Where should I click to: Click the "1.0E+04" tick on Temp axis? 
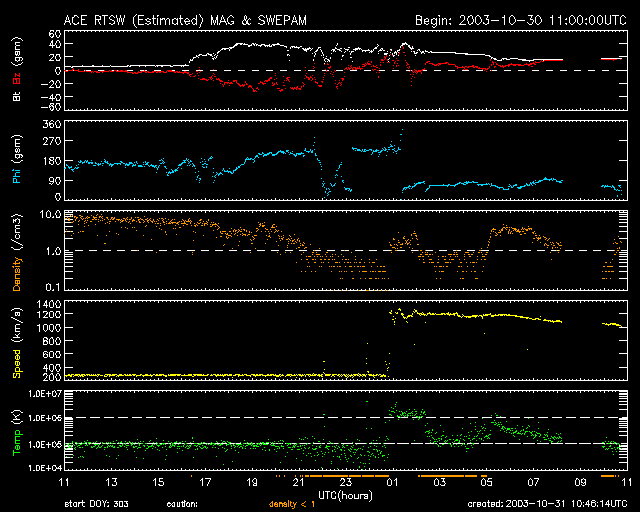[x=45, y=467]
